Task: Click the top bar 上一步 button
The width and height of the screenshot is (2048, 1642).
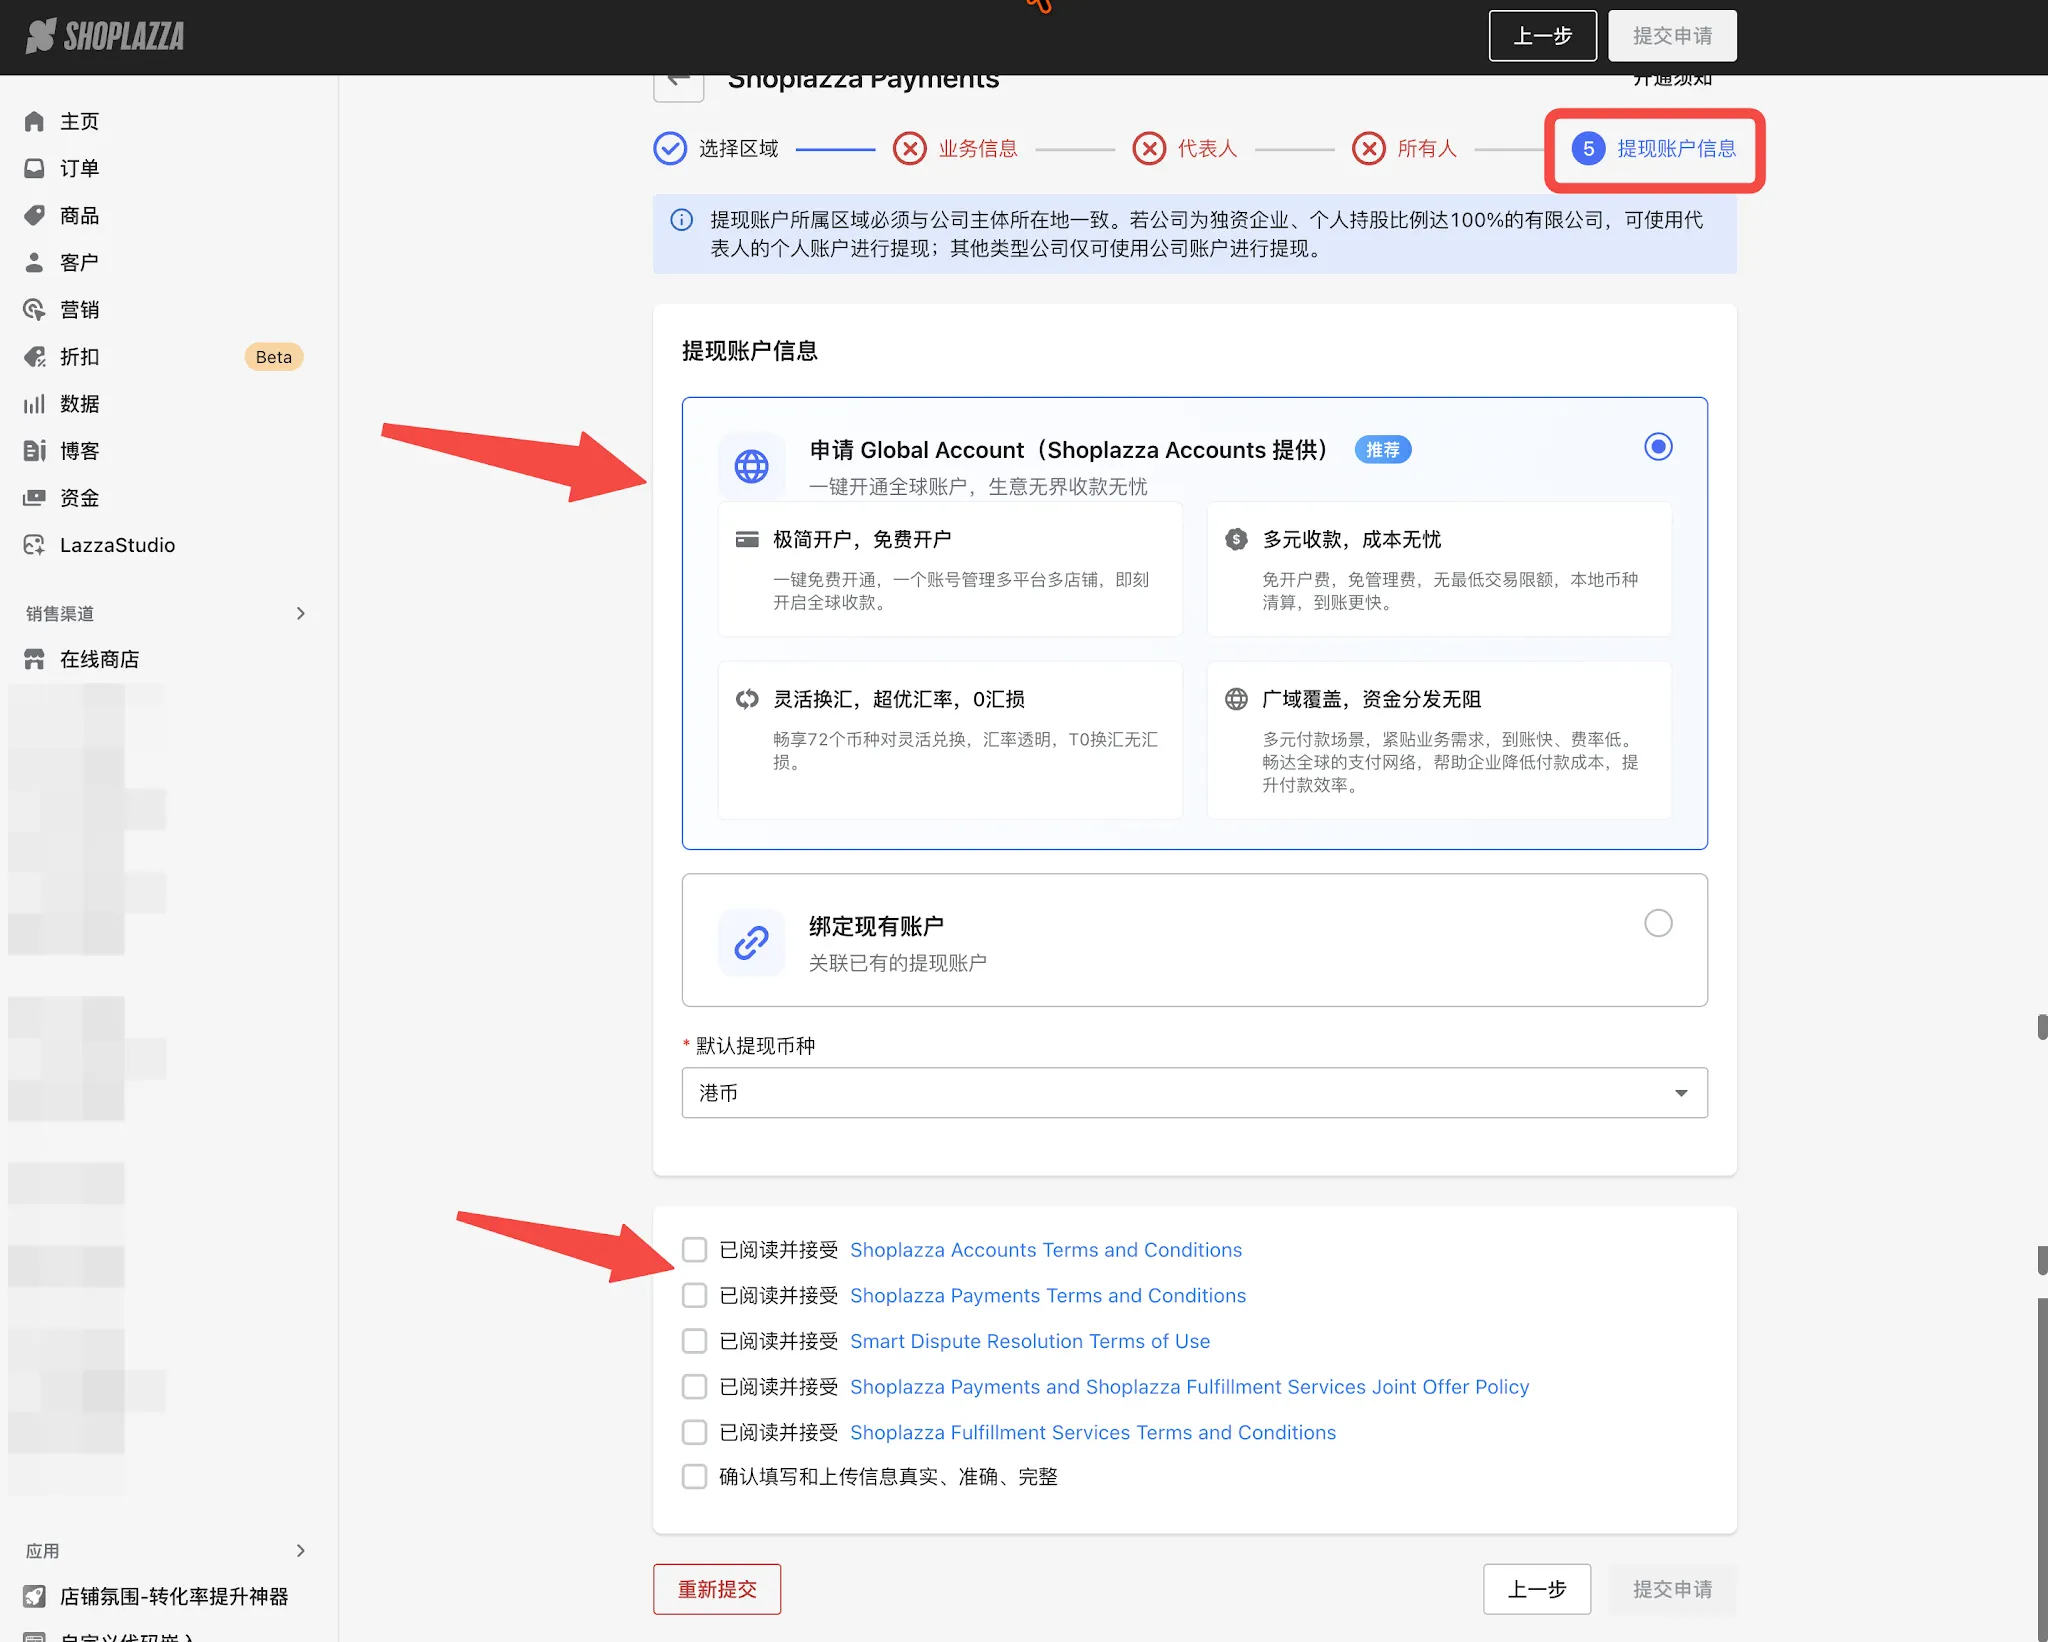Action: [x=1542, y=36]
